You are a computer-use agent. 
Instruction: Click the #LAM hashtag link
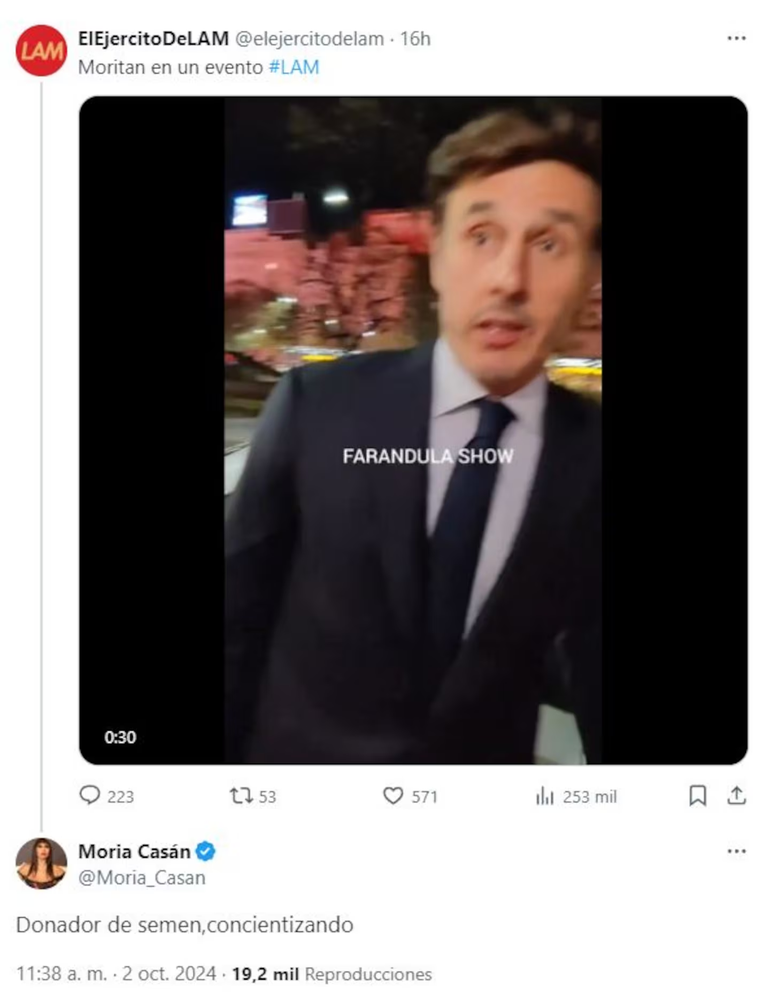pos(294,66)
